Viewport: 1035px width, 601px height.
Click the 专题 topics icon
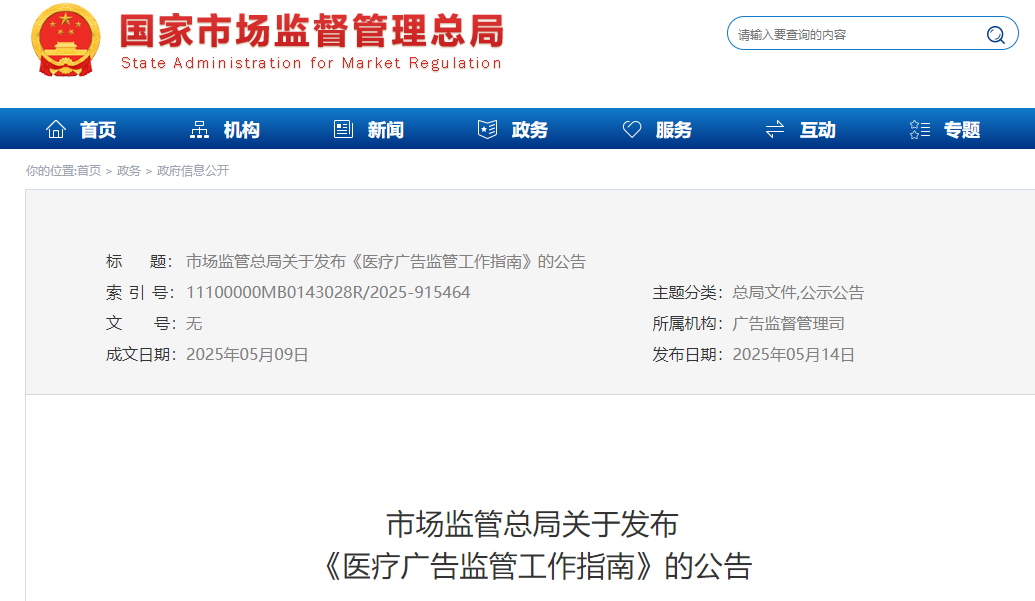918,128
